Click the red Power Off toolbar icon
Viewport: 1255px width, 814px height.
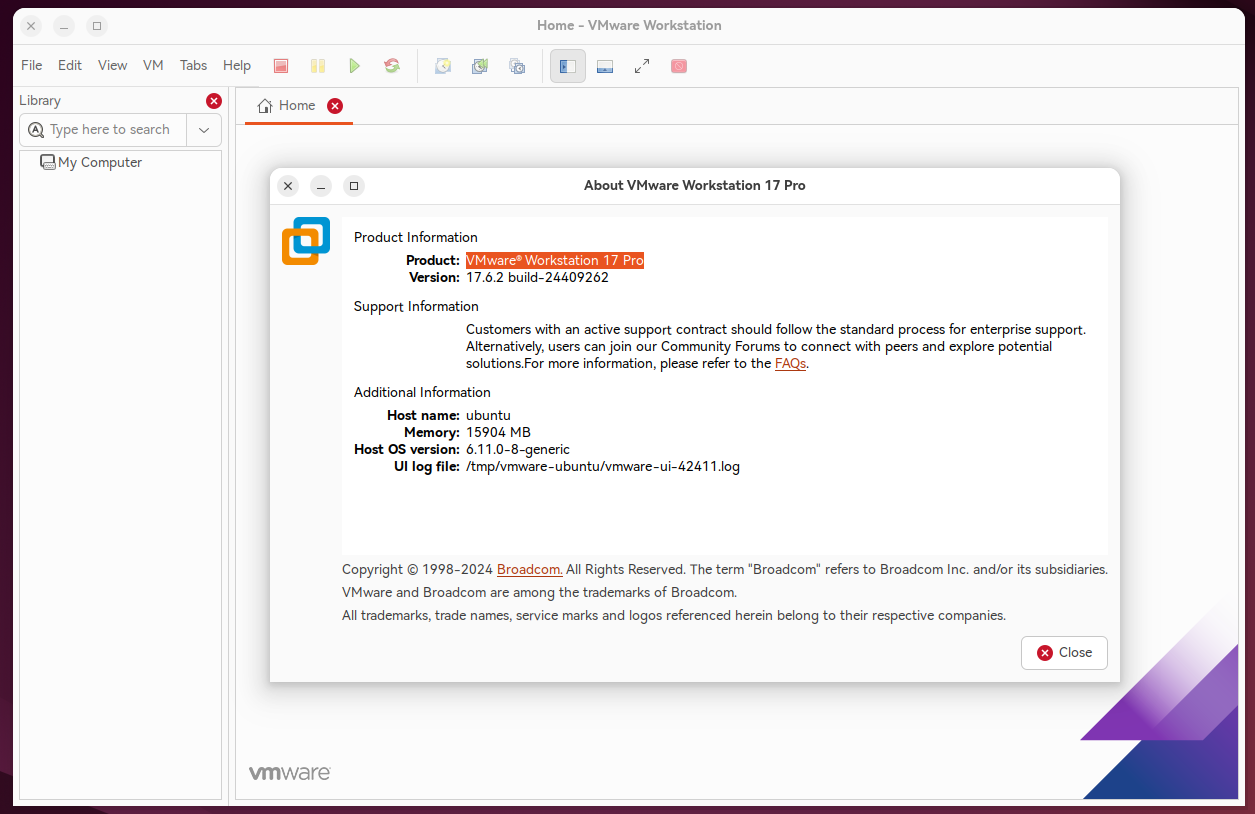(281, 66)
